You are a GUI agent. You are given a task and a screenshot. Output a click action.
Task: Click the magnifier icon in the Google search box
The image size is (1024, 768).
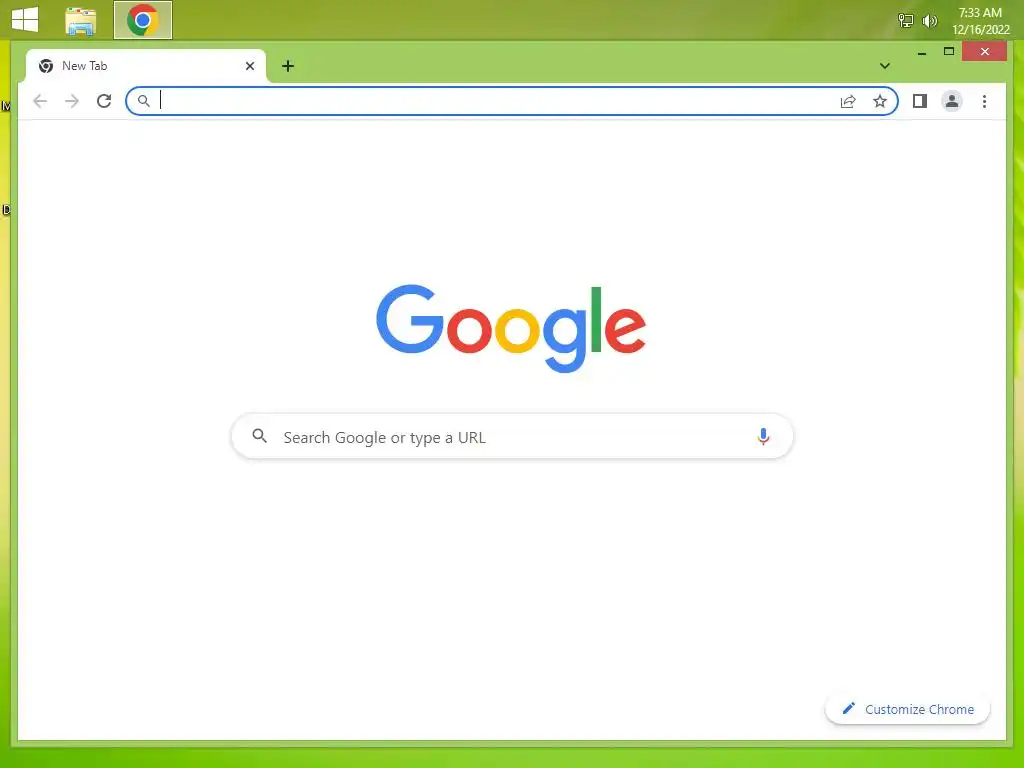[x=259, y=436]
